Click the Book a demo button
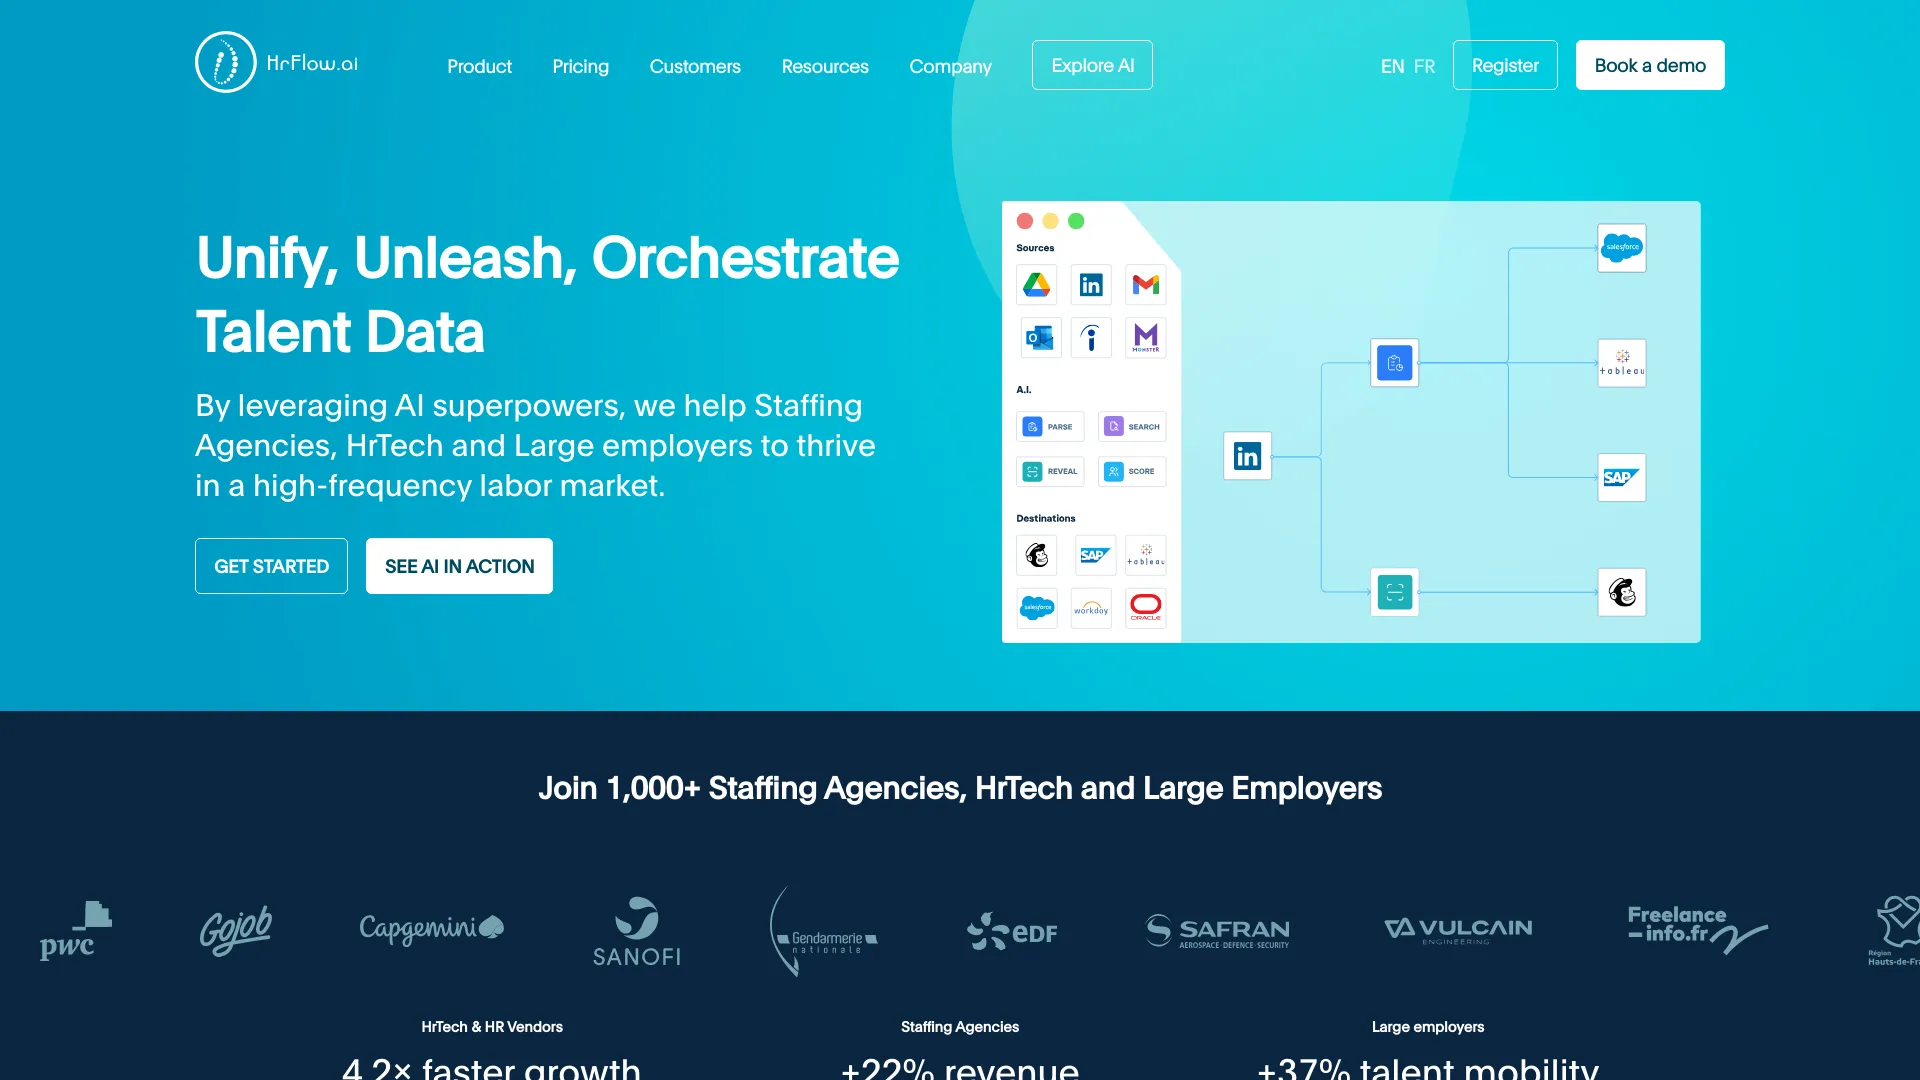This screenshot has width=1920, height=1080. pyautogui.click(x=1650, y=65)
